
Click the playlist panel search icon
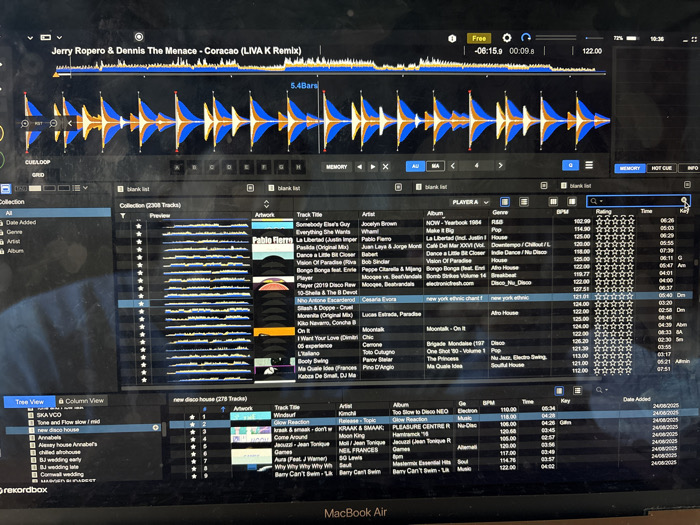(599, 390)
